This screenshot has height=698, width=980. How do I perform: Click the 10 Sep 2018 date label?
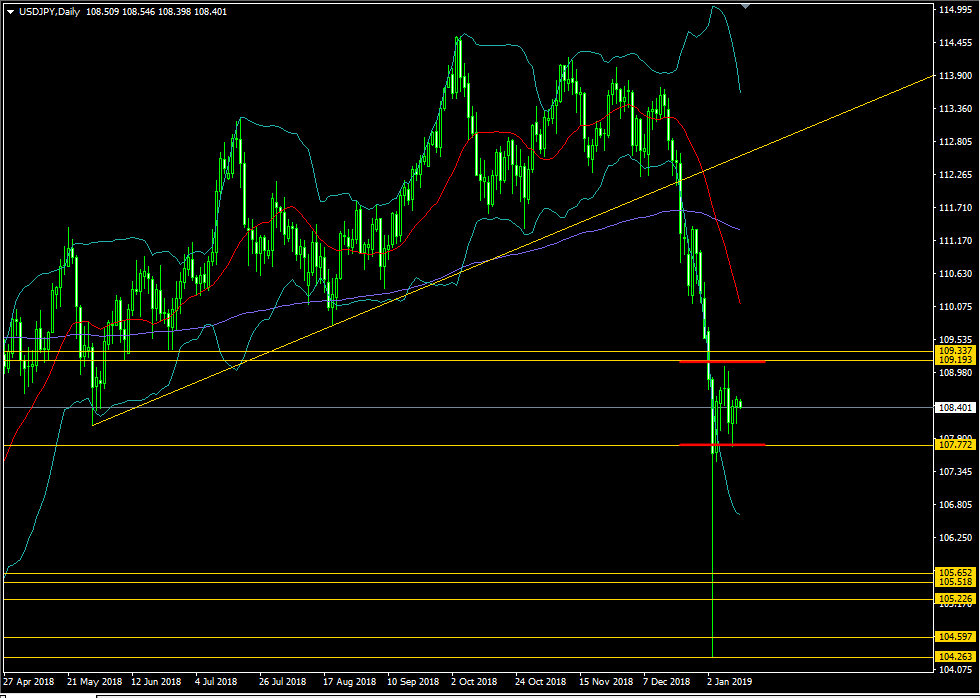click(x=413, y=681)
